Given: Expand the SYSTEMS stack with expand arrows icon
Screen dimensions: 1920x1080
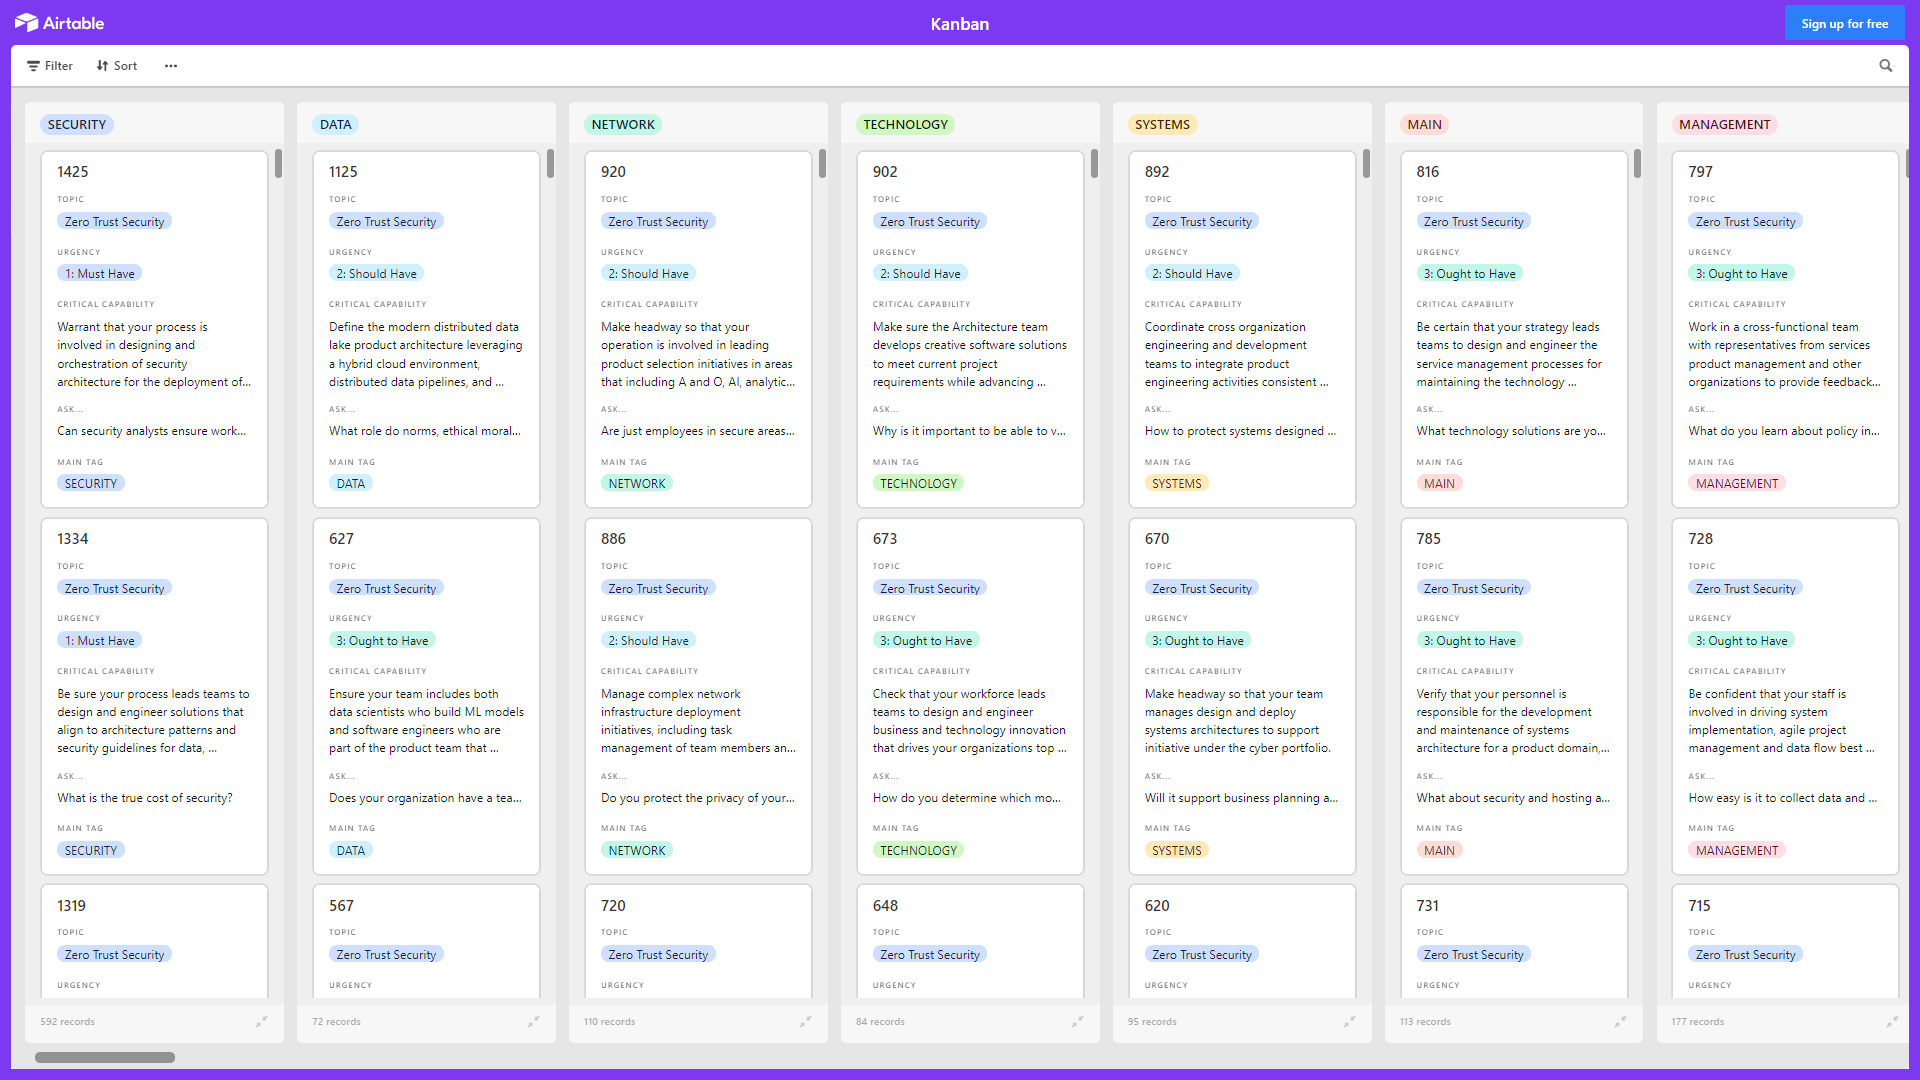Looking at the screenshot, I should (1350, 1021).
